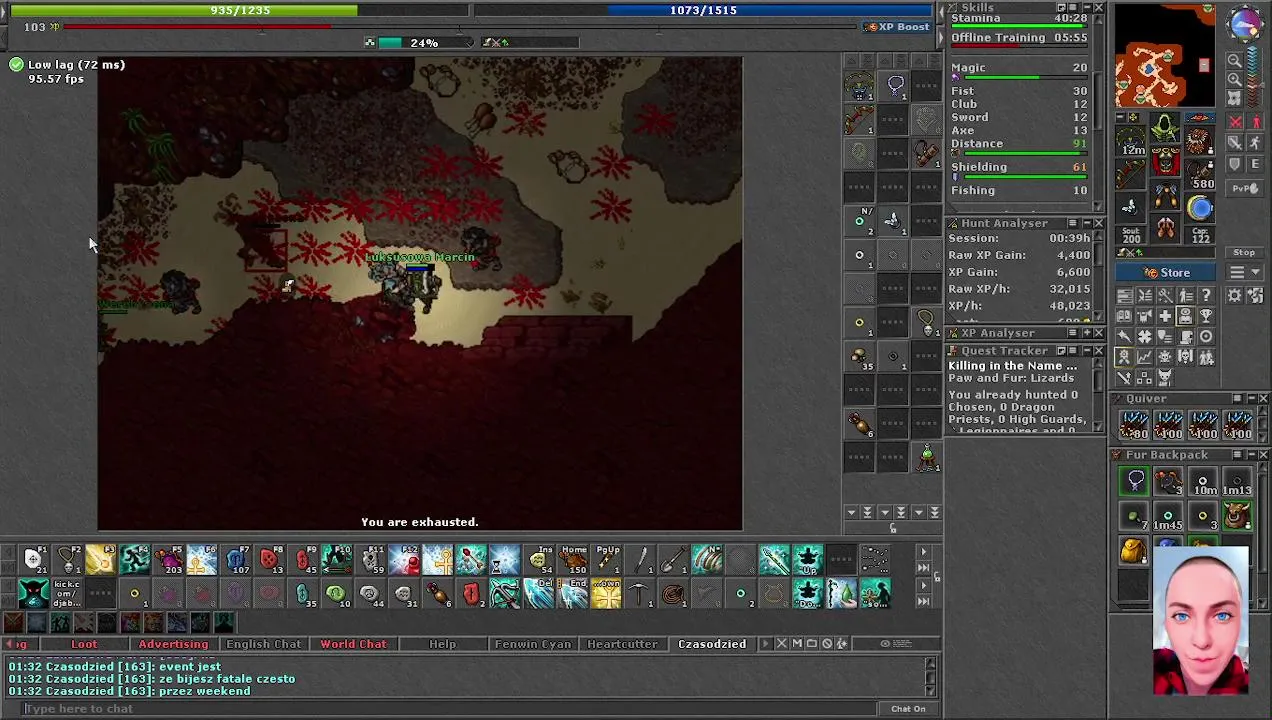This screenshot has width=1272, height=720.
Task: Open the Hunt Analyser menu icon
Action: (1073, 223)
